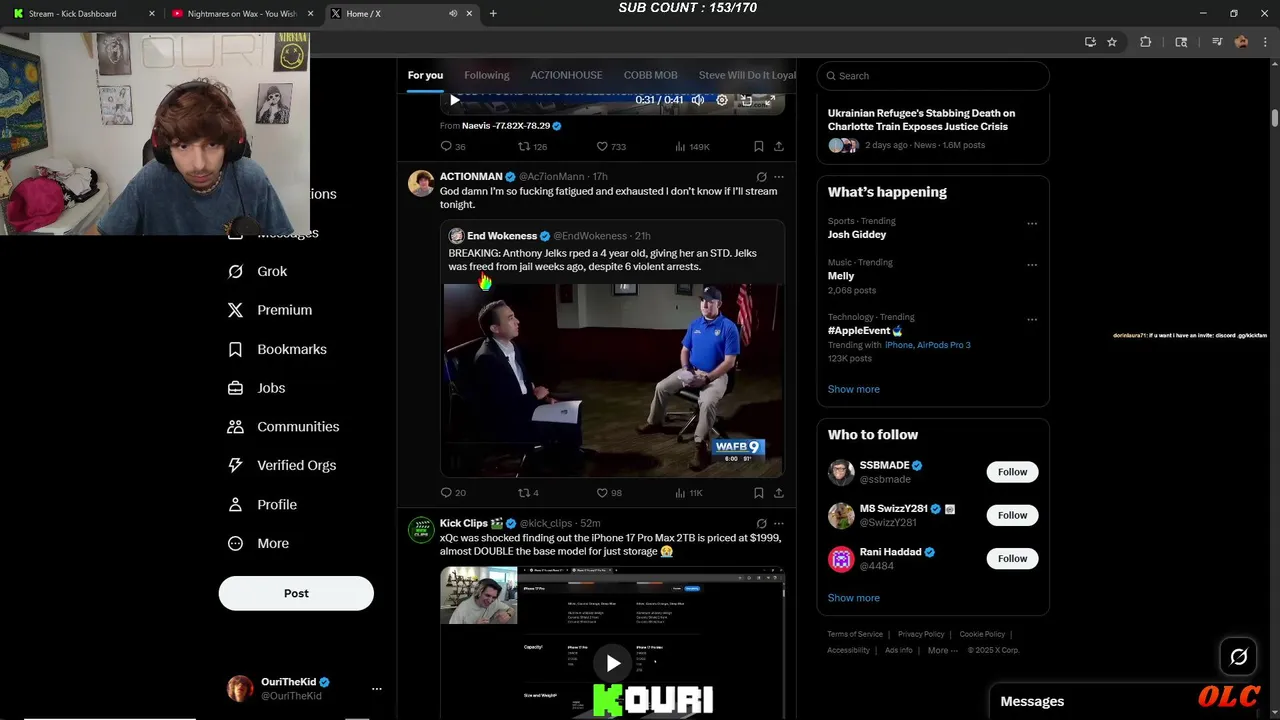Open More menu in left sidebar
This screenshot has height=720, width=1280.
click(258, 543)
